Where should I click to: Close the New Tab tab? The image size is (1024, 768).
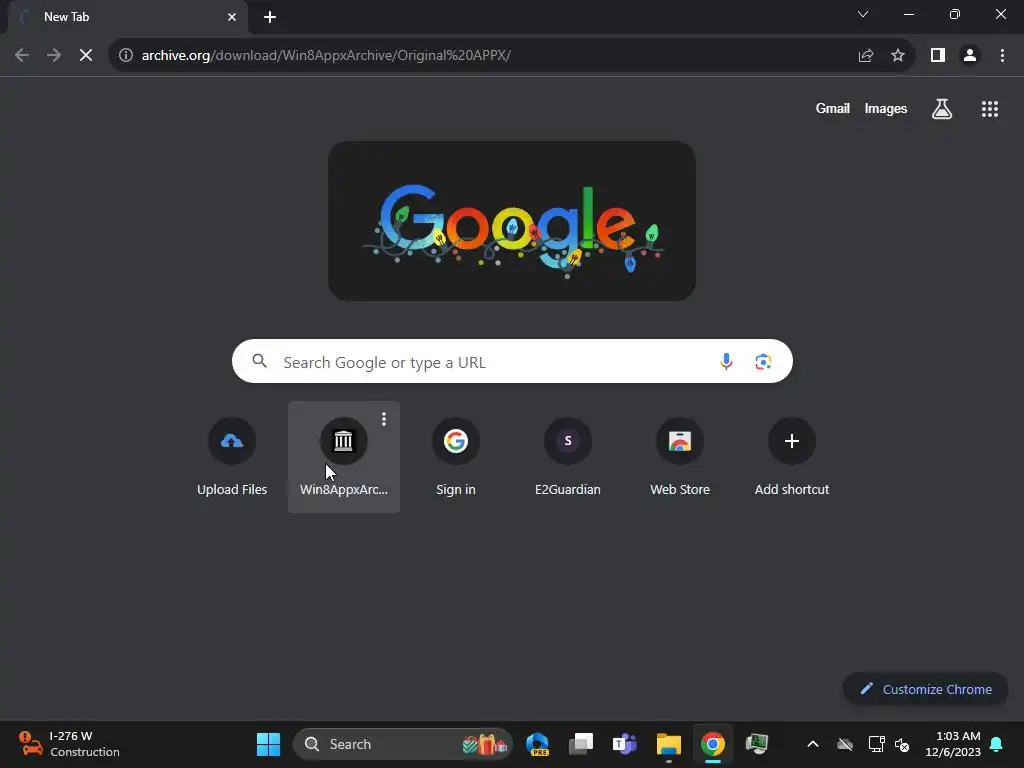232,17
